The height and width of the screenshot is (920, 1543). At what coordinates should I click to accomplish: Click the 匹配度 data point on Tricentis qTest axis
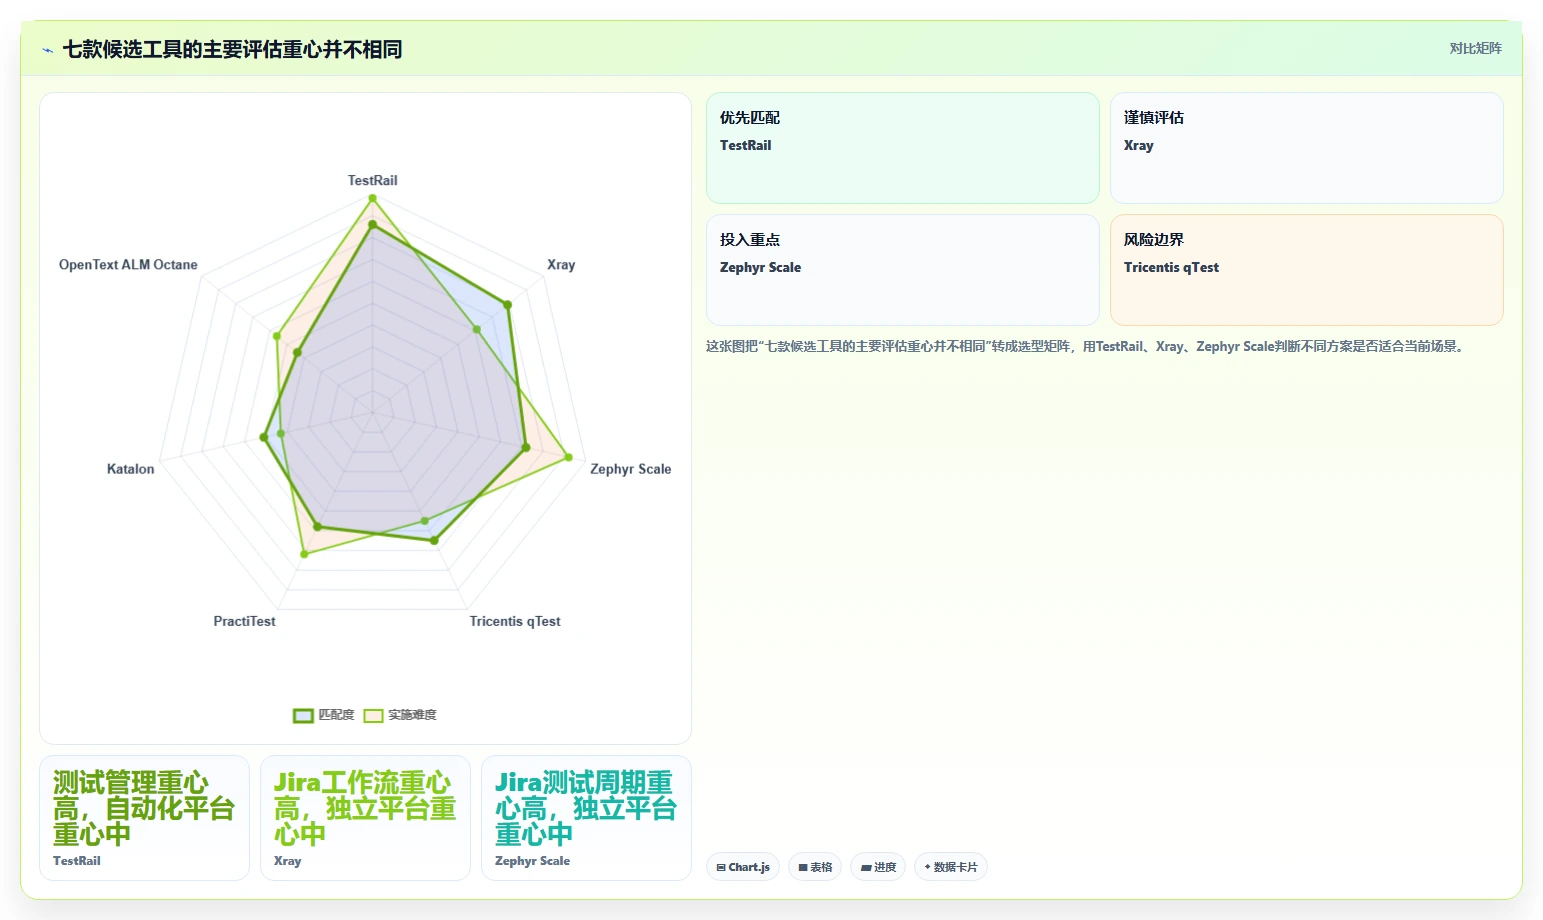(434, 540)
